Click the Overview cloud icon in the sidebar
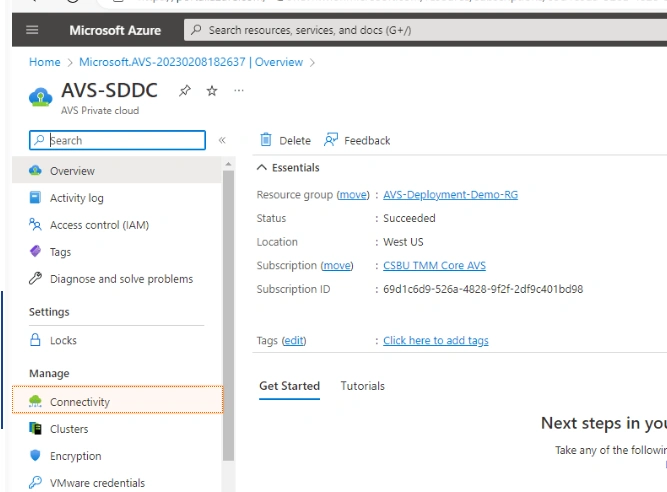667x492 pixels. [35, 171]
